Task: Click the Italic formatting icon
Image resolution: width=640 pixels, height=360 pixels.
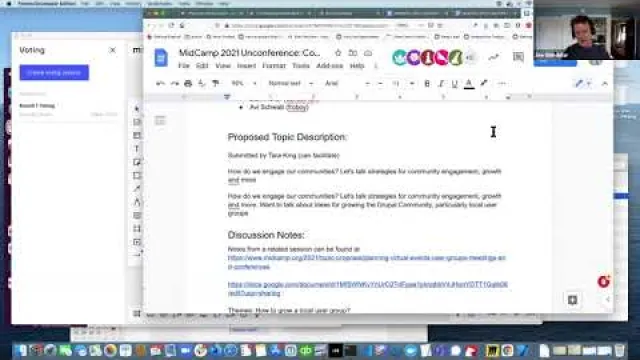Action: (x=441, y=83)
